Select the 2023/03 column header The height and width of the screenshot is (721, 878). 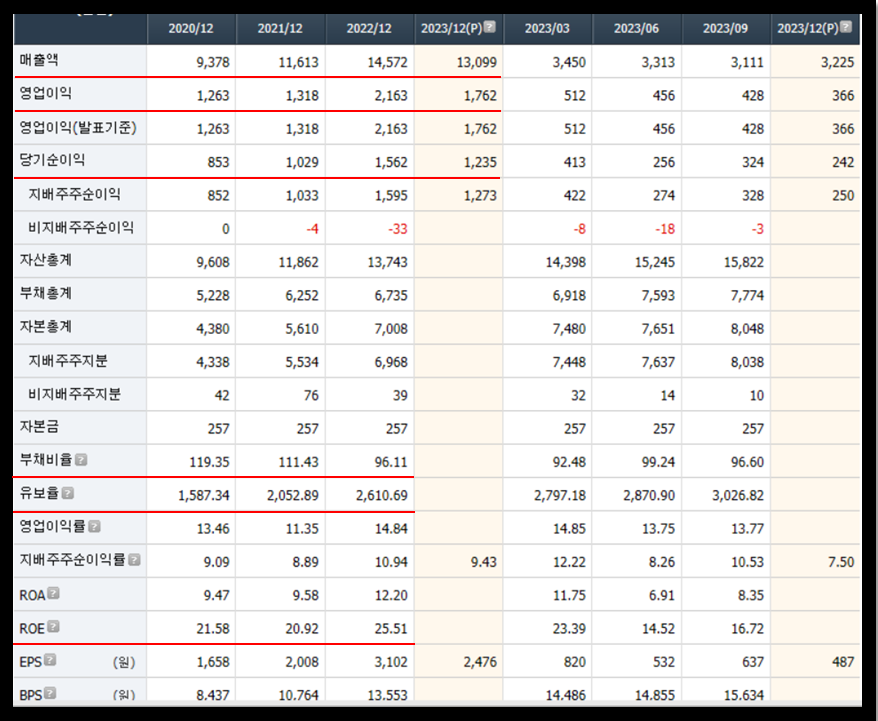547,29
